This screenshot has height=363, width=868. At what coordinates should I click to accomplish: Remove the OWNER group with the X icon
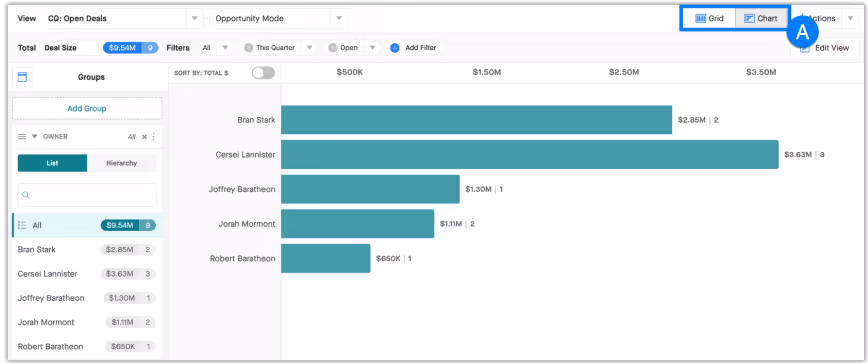[x=144, y=137]
